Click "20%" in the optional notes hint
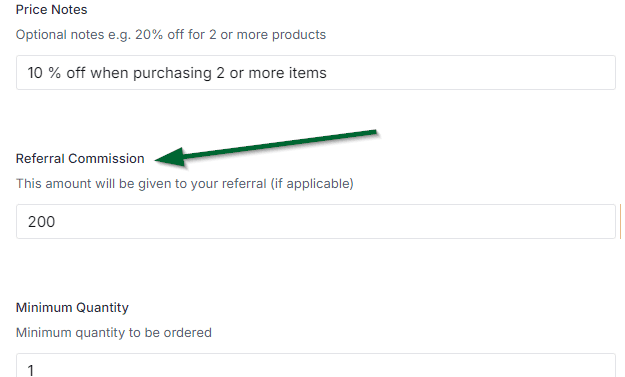The width and height of the screenshot is (625, 377). pos(149,35)
